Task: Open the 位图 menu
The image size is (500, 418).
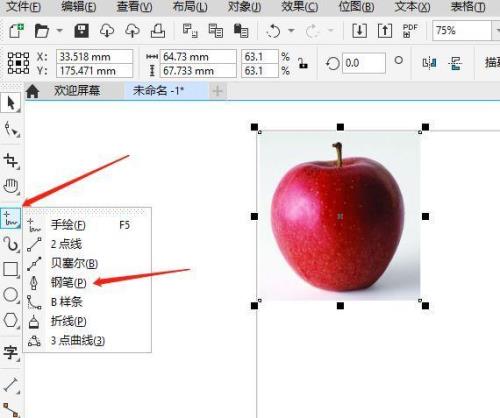Action: pyautogui.click(x=356, y=7)
